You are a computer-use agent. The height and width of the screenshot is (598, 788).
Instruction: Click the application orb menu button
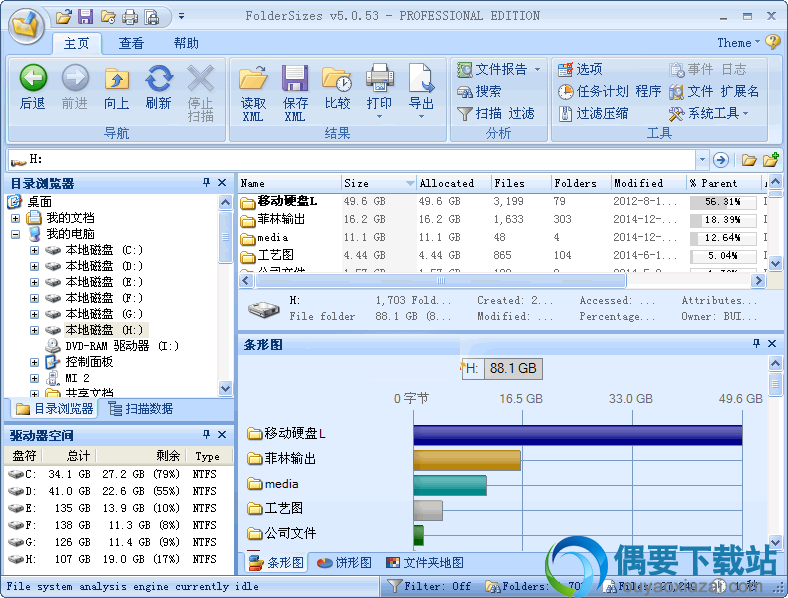click(25, 25)
